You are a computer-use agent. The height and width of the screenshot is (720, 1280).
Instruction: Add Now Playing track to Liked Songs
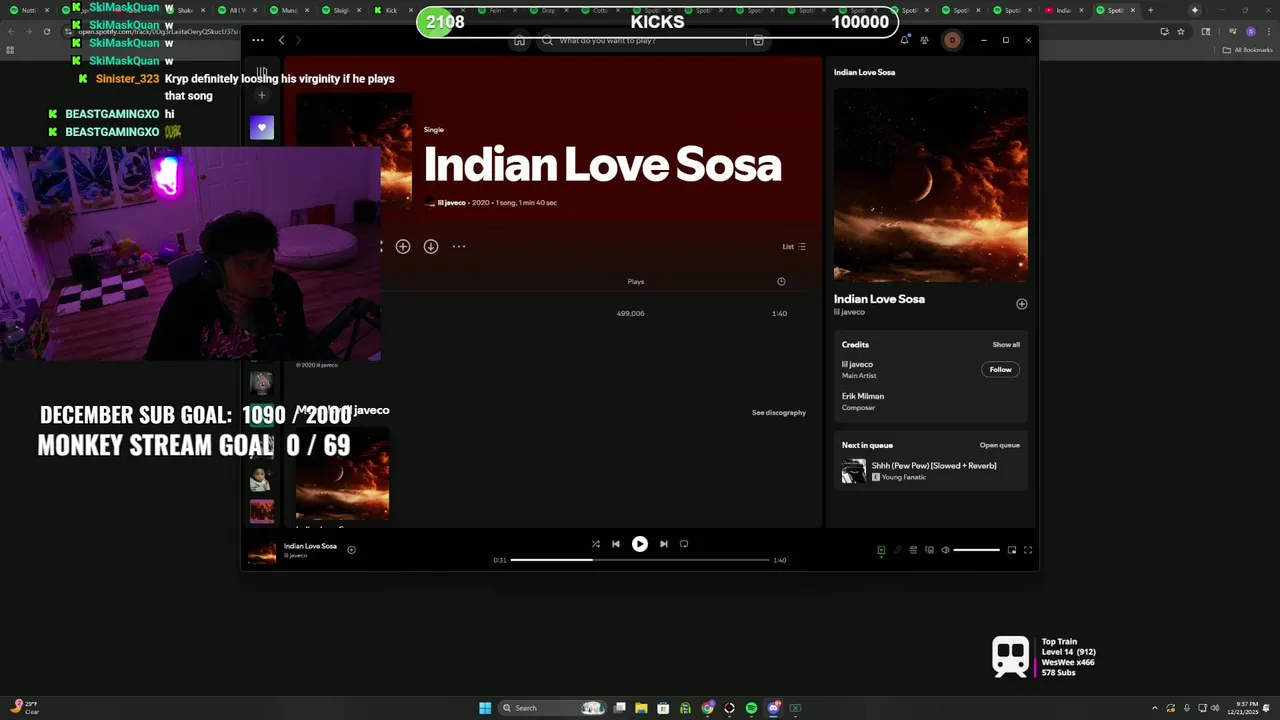1021,304
